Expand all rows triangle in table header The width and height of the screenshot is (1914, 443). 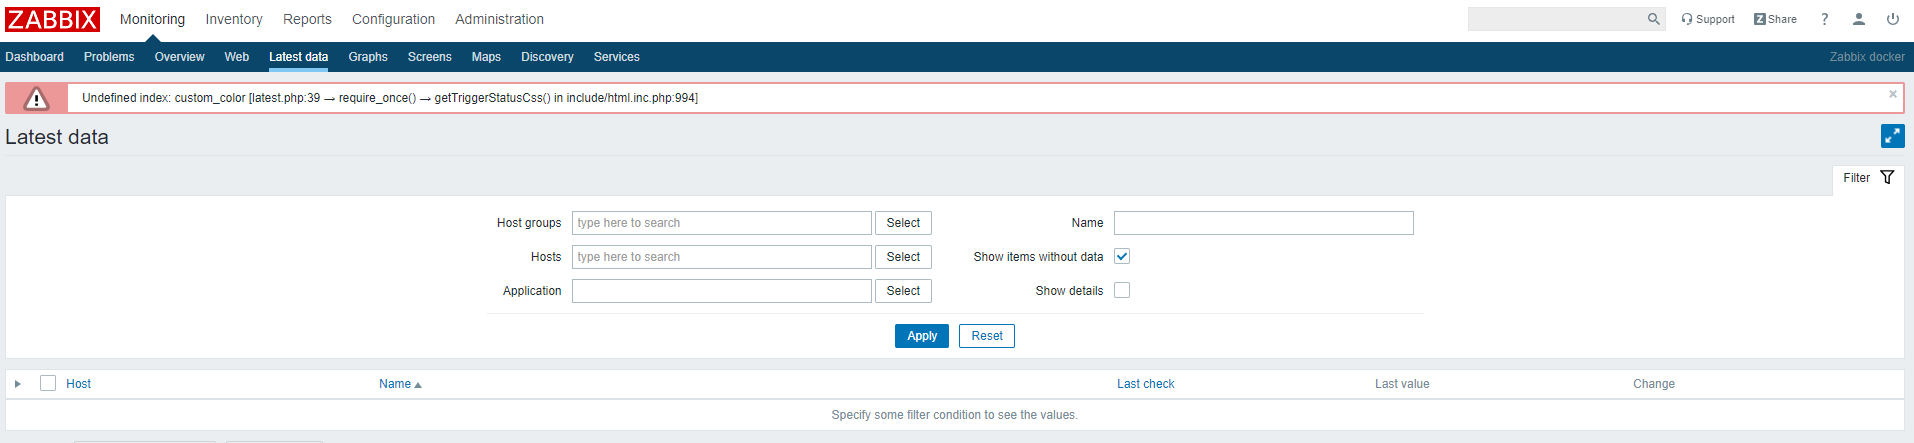(x=18, y=384)
